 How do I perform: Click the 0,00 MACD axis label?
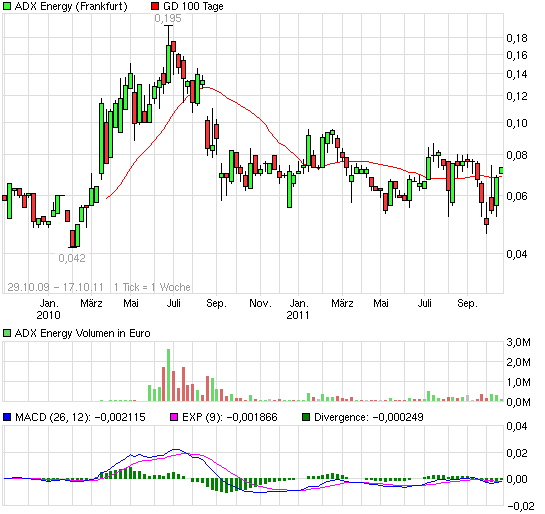coord(517,480)
